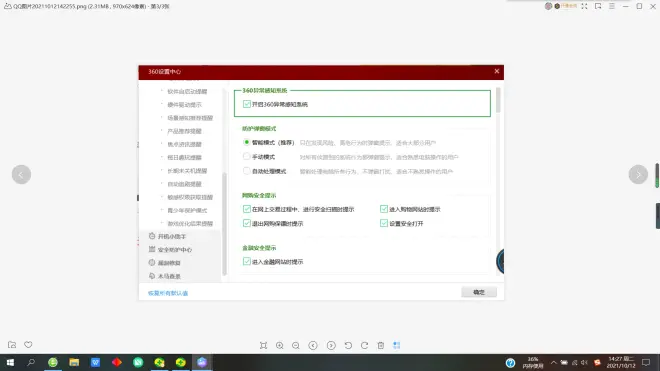The height and width of the screenshot is (371, 660).
Task: Select 手动模式 radio button
Action: coord(247,157)
